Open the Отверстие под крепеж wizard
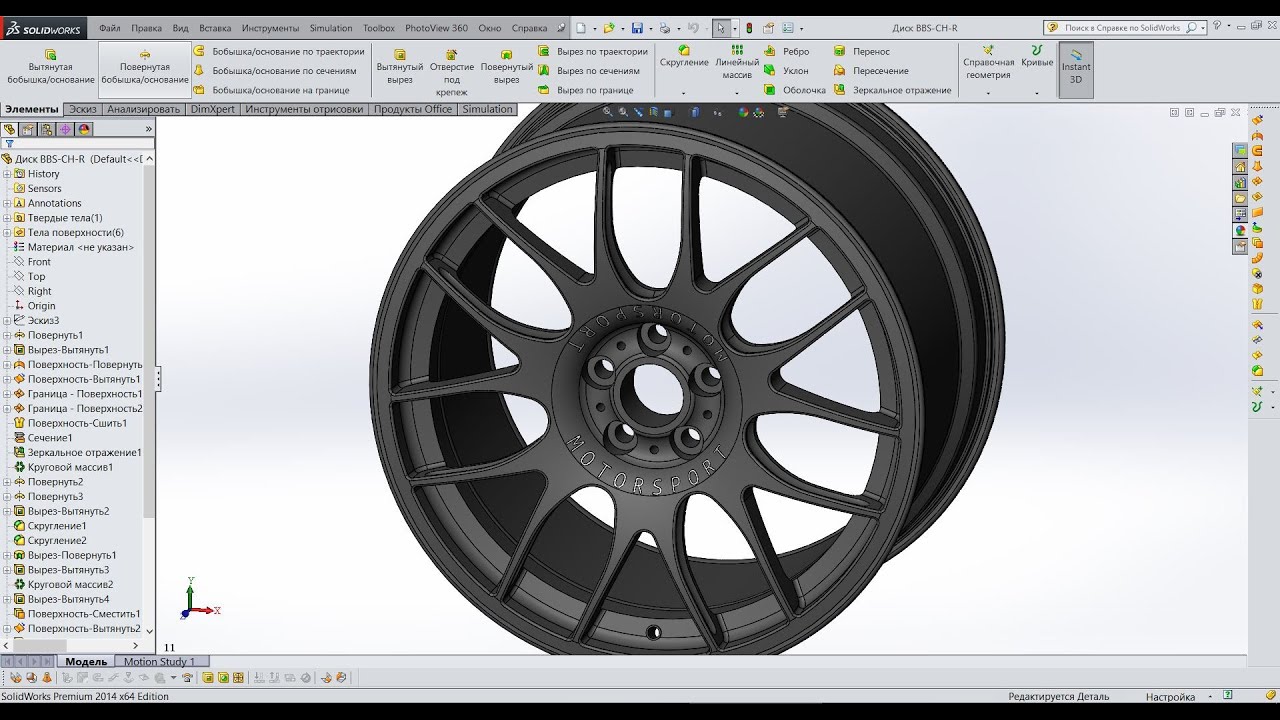Screen dimensions: 1280x720 coord(452,72)
